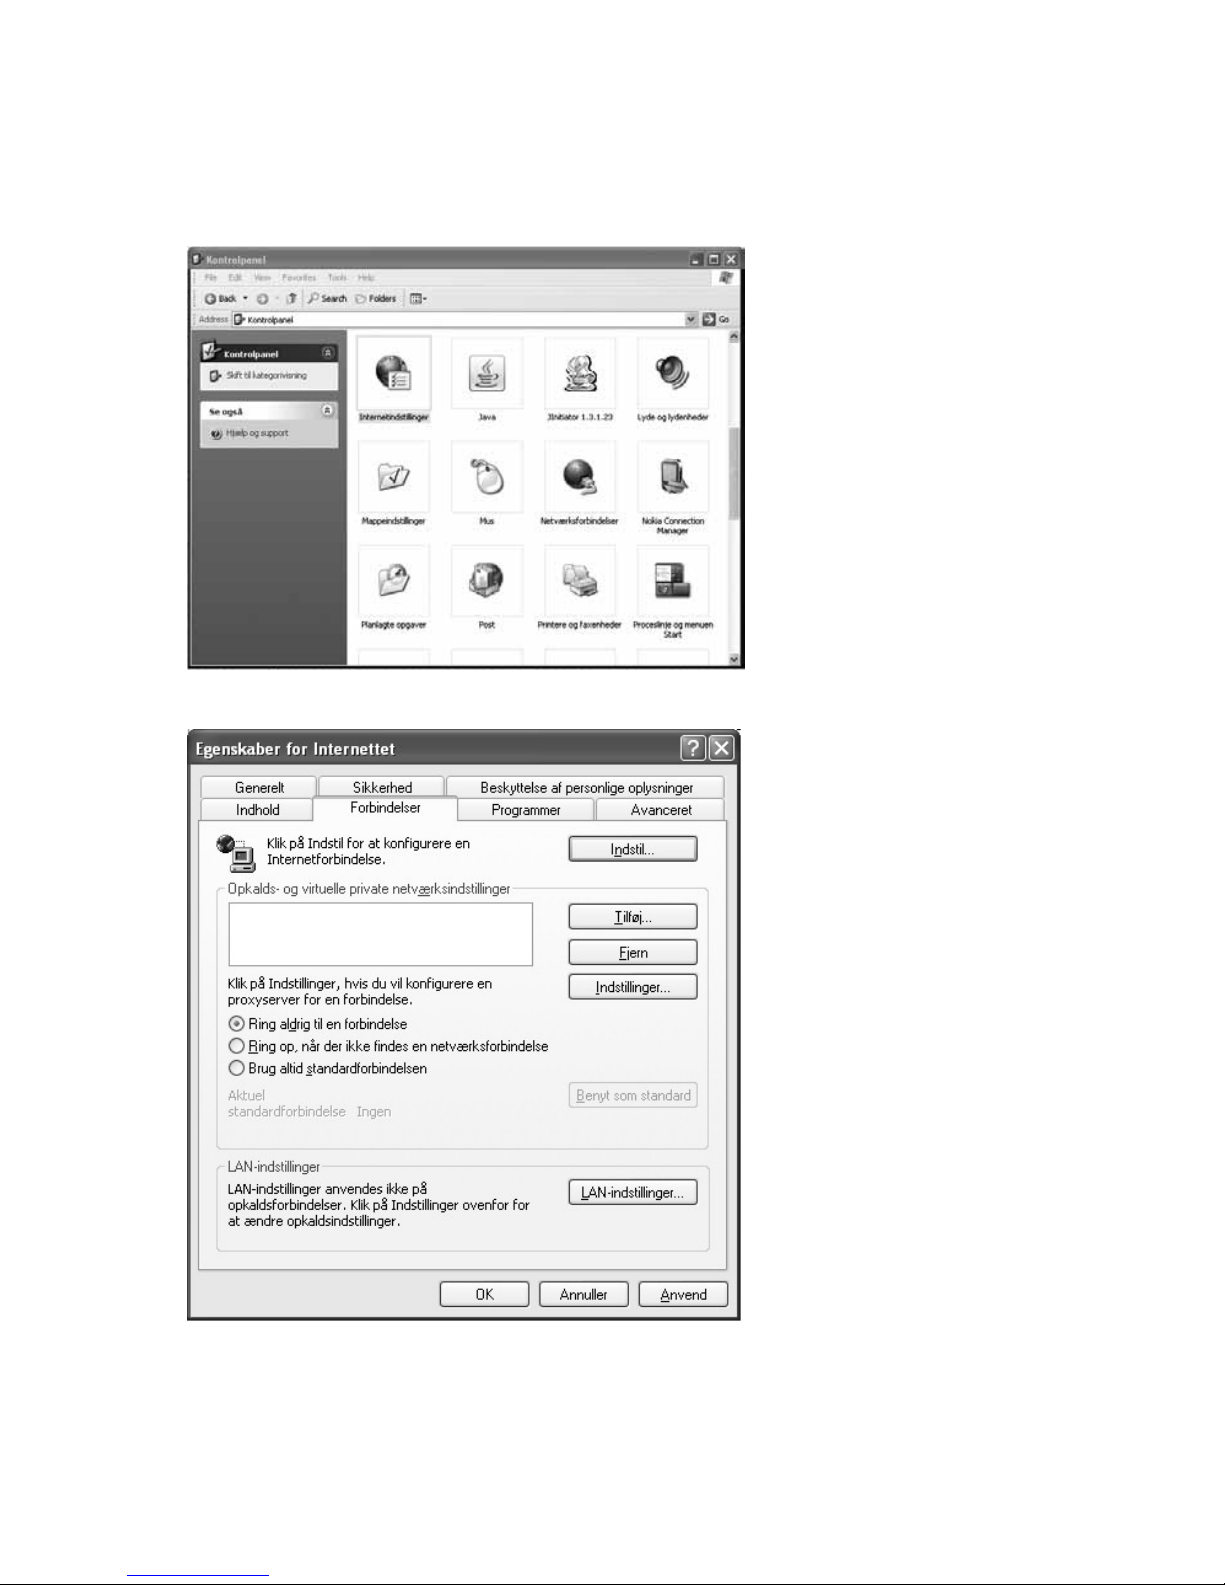Switch to the Indhold tab
Image resolution: width=1225 pixels, height=1585 pixels.
[258, 810]
